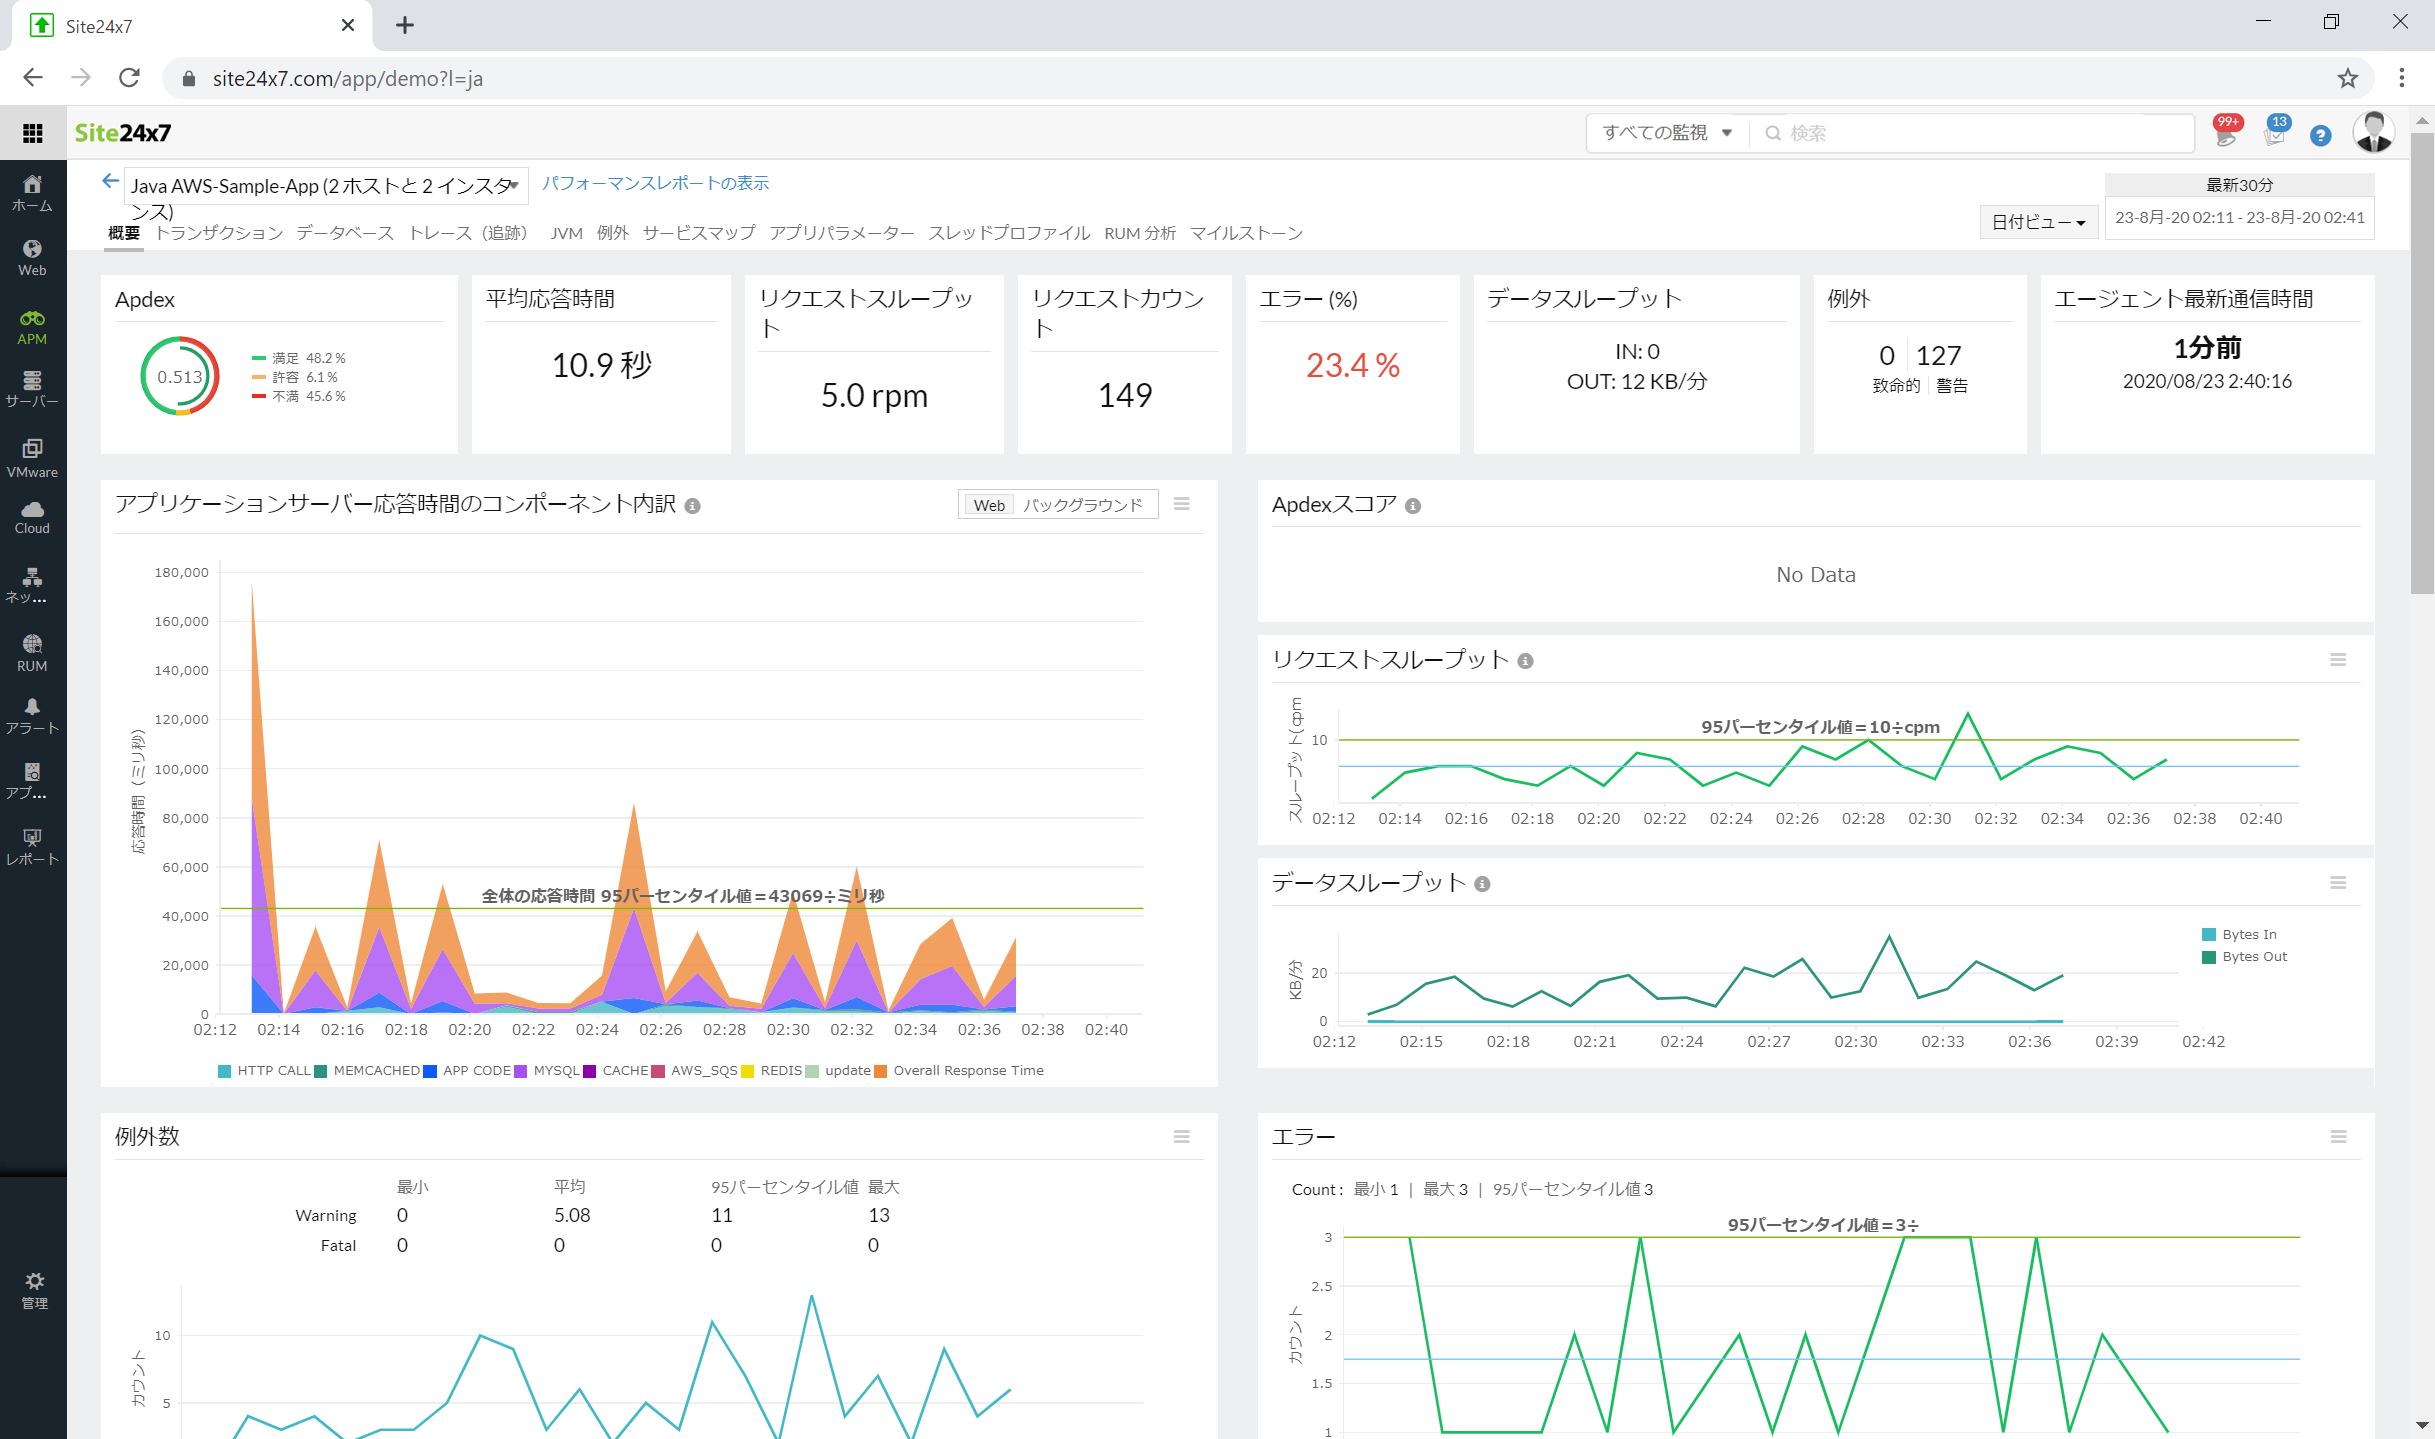2435x1439 pixels.
Task: Toggle MYSQL legend series
Action: [547, 1071]
